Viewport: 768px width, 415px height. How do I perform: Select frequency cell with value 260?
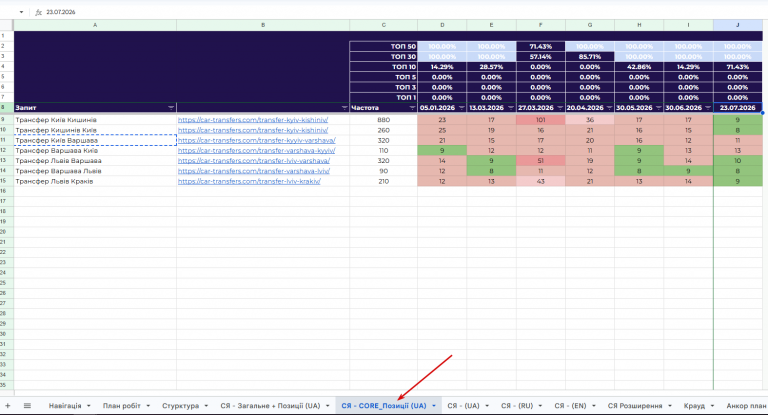point(384,130)
